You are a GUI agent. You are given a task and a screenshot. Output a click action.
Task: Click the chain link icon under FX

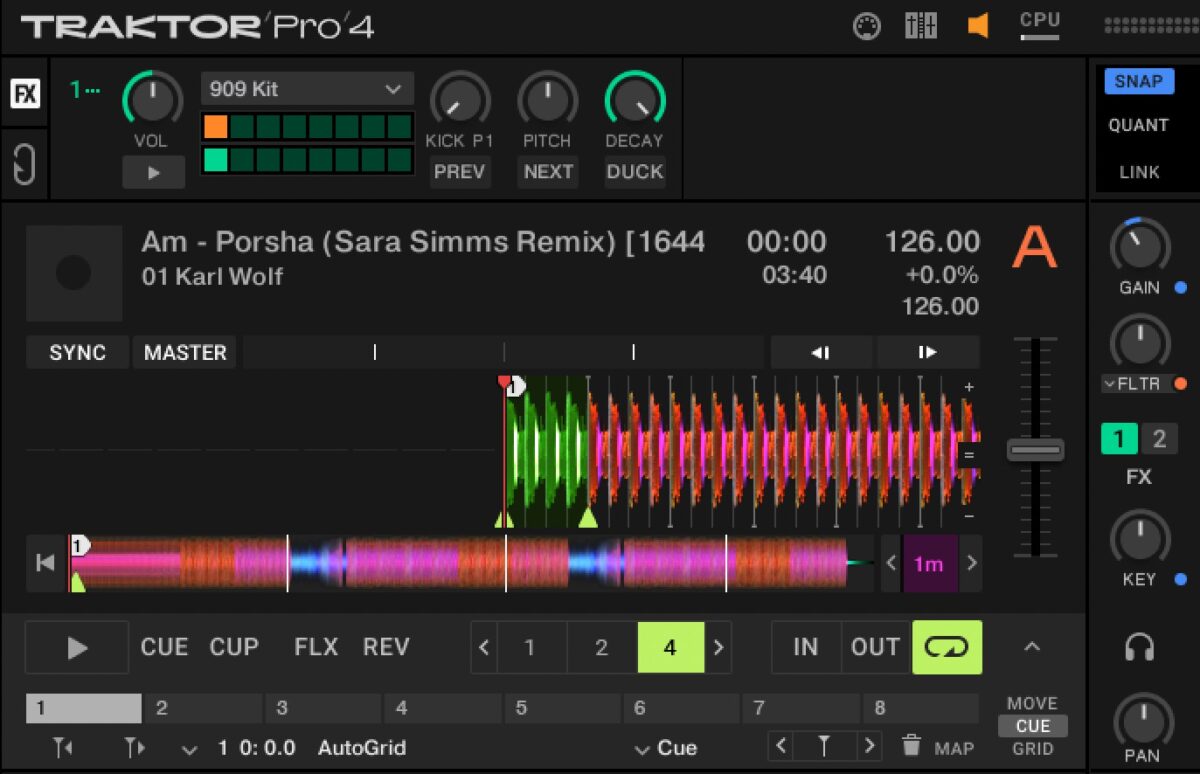pyautogui.click(x=24, y=164)
